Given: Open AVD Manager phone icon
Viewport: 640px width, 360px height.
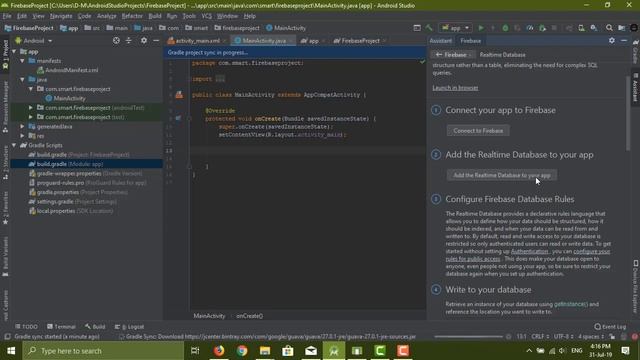Looking at the screenshot, I should [x=581, y=28].
